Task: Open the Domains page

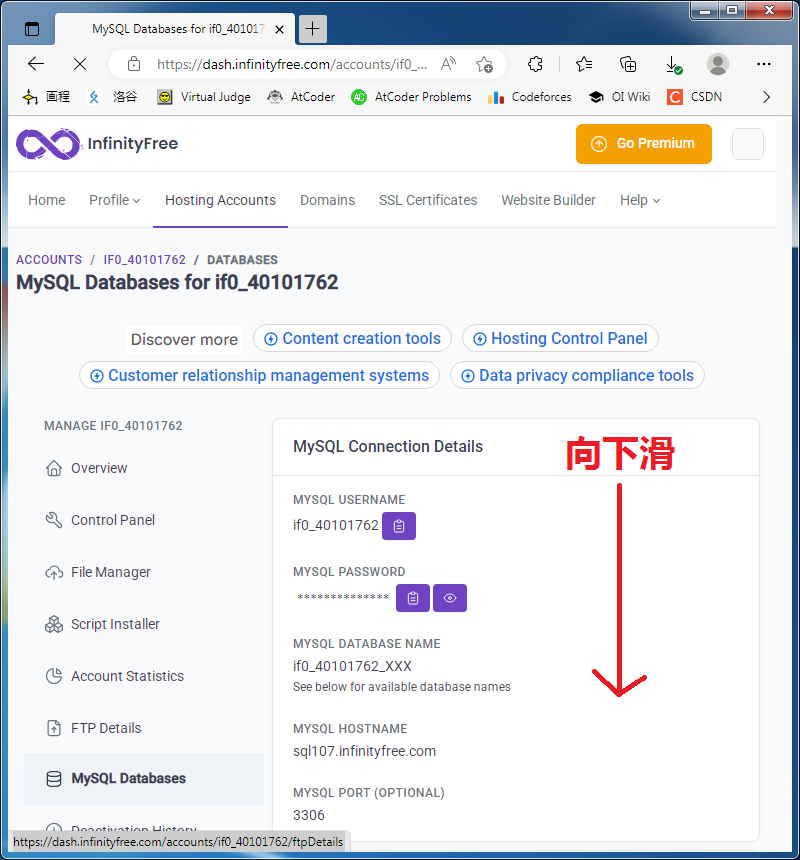Action: [x=327, y=200]
